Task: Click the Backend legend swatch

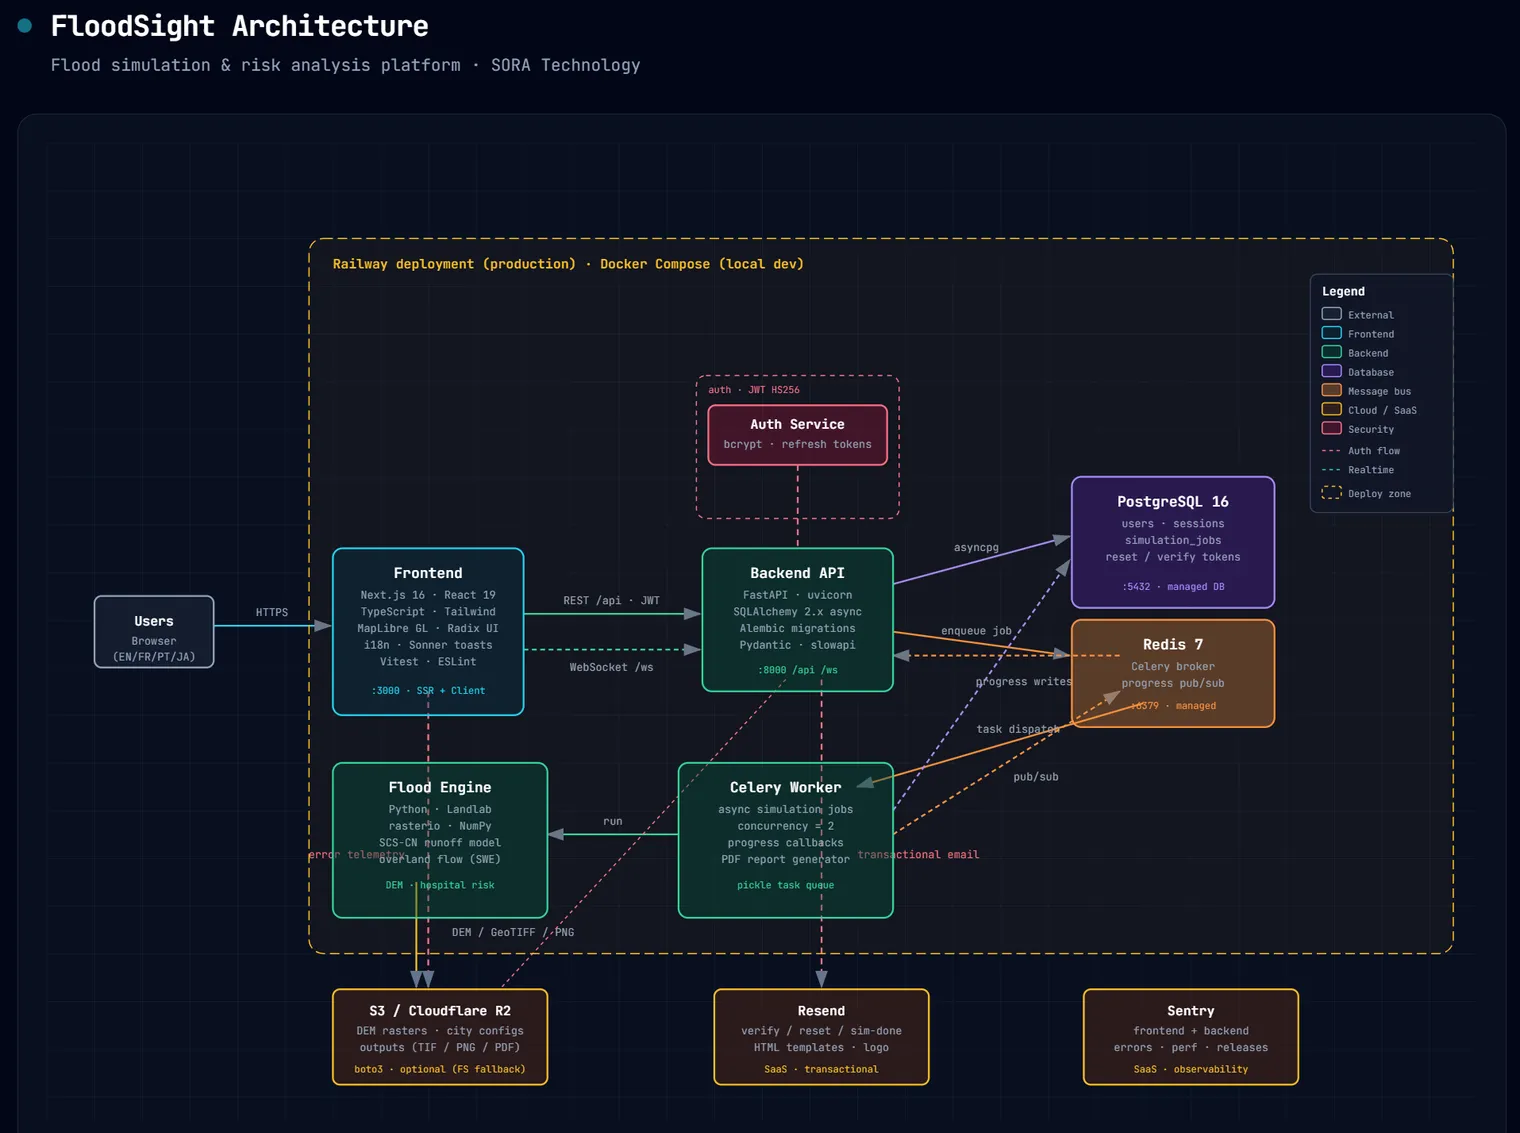Action: point(1332,352)
